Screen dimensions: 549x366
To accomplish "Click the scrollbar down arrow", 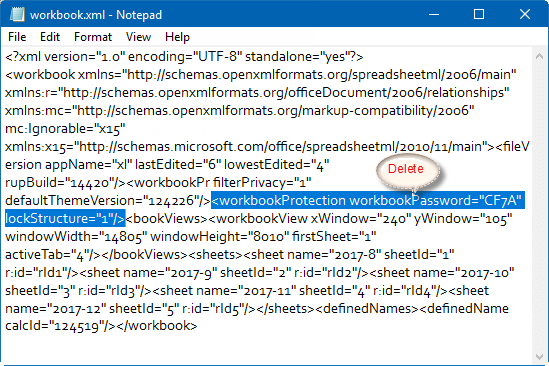I will click(x=539, y=357).
